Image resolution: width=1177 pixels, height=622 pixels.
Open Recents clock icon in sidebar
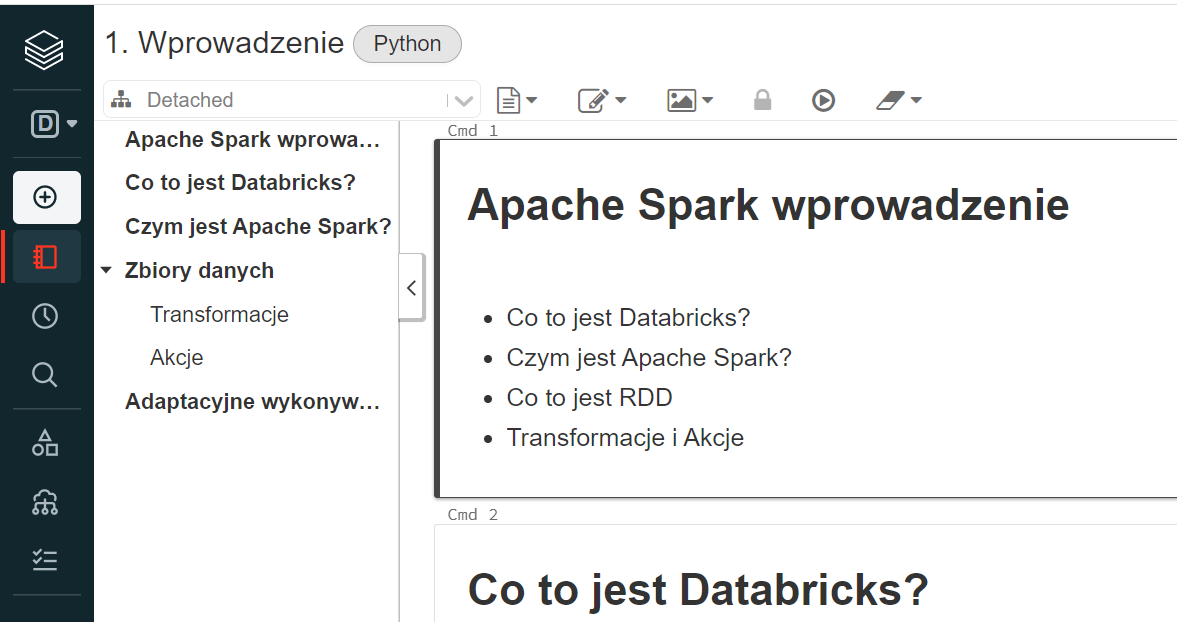[x=45, y=316]
